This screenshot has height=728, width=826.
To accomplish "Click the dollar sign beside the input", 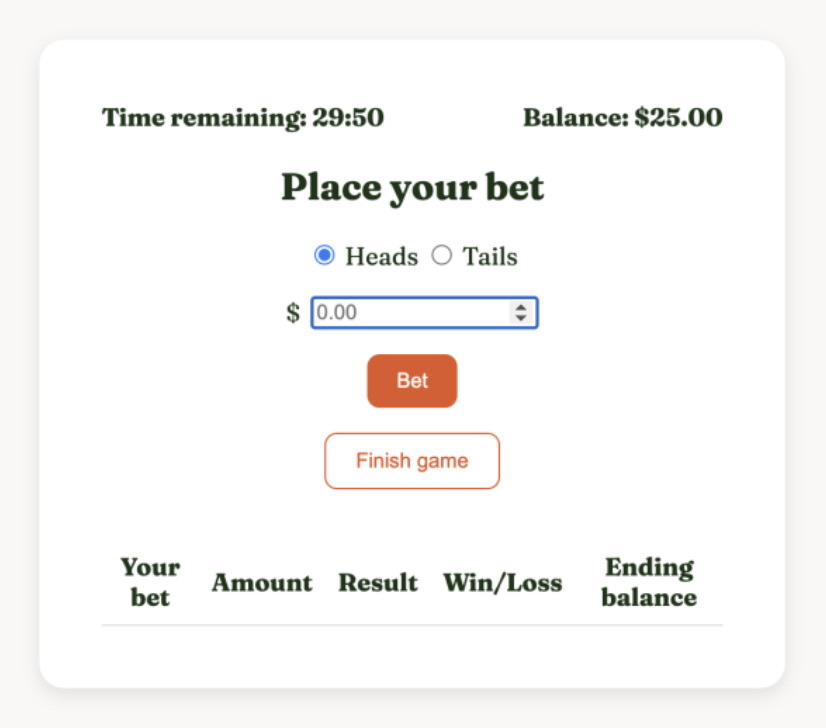I will tap(293, 313).
